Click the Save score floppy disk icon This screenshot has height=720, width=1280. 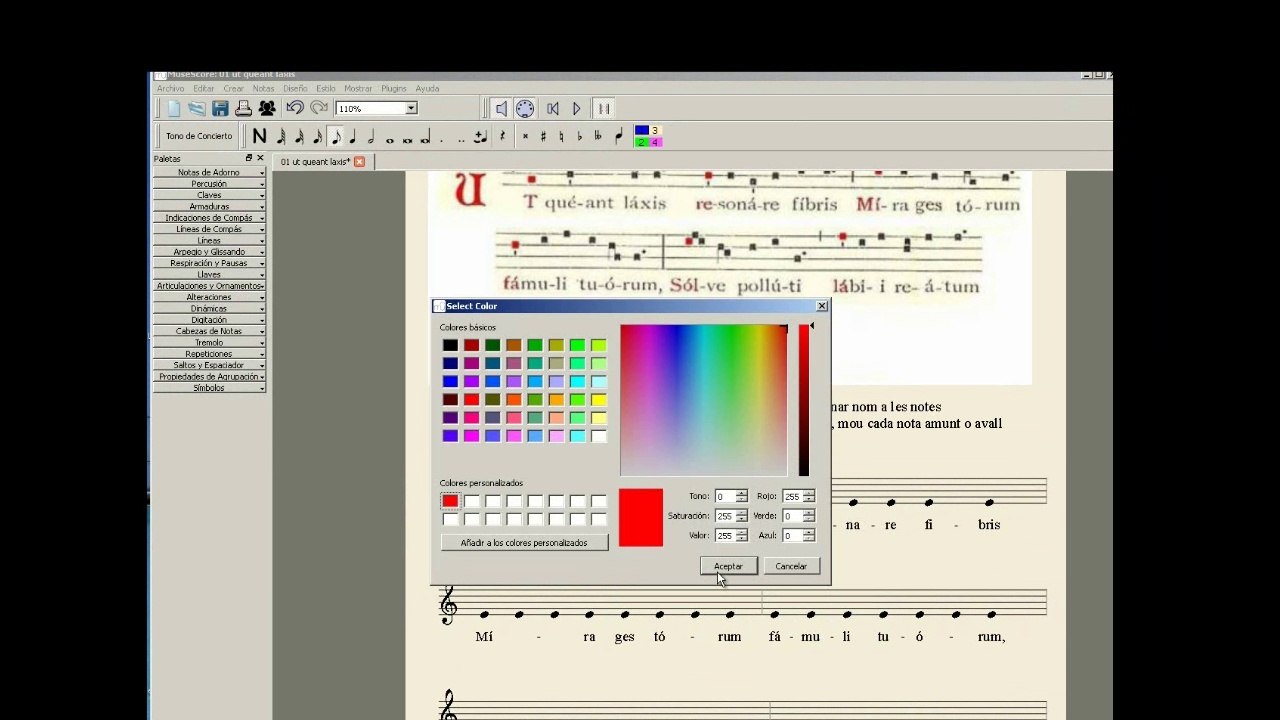(x=220, y=108)
